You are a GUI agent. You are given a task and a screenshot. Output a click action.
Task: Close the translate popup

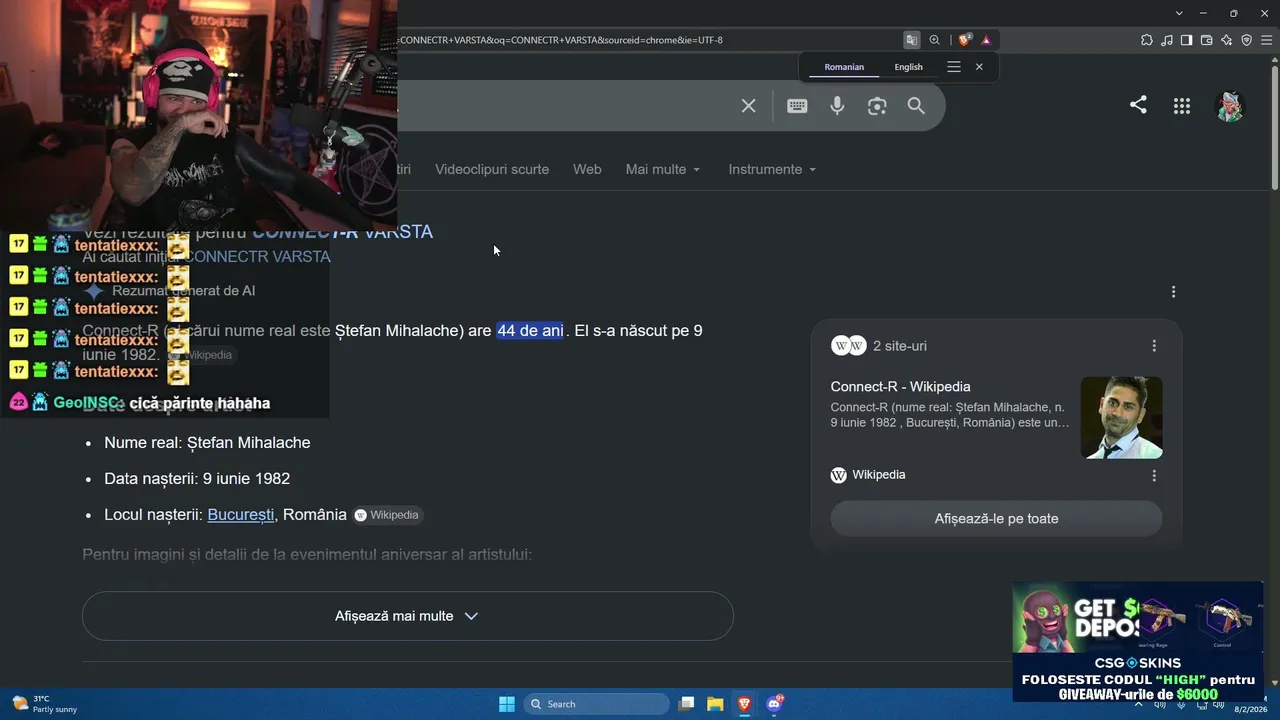[x=979, y=67]
